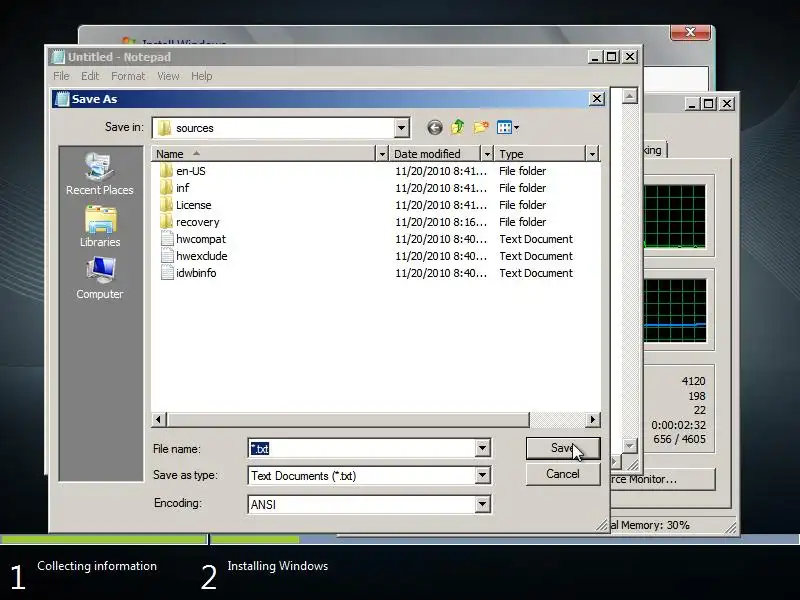Select the en-US folder
Image resolution: width=800 pixels, height=600 pixels.
pyautogui.click(x=190, y=171)
